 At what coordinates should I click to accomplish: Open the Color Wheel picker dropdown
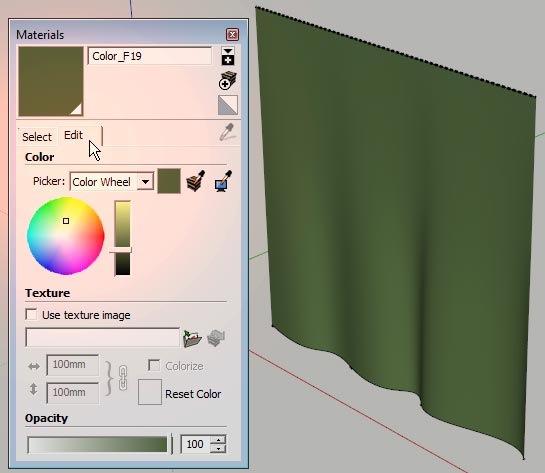(x=145, y=181)
